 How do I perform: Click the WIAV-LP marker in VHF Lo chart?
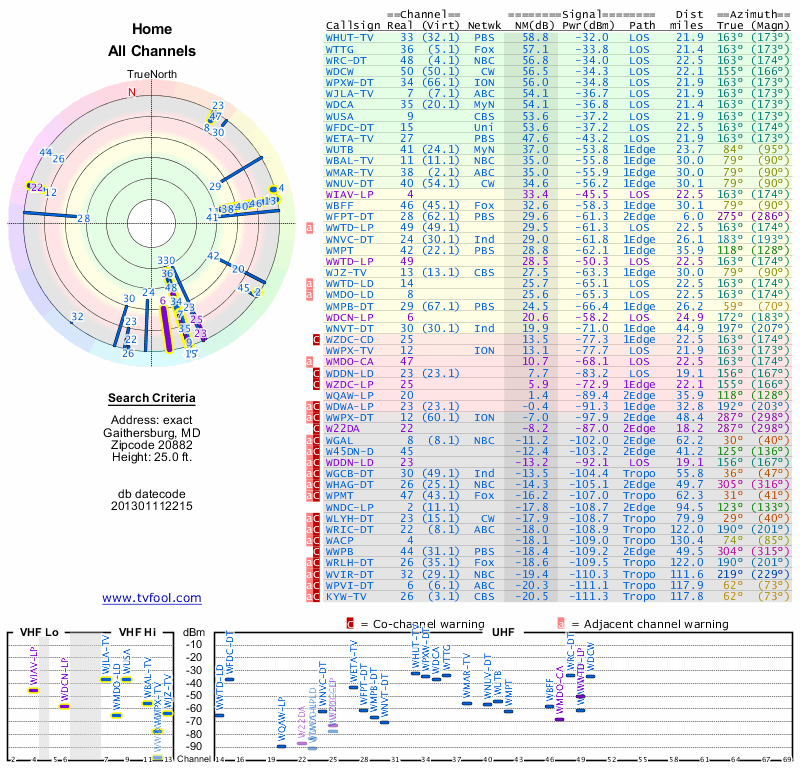(33, 690)
